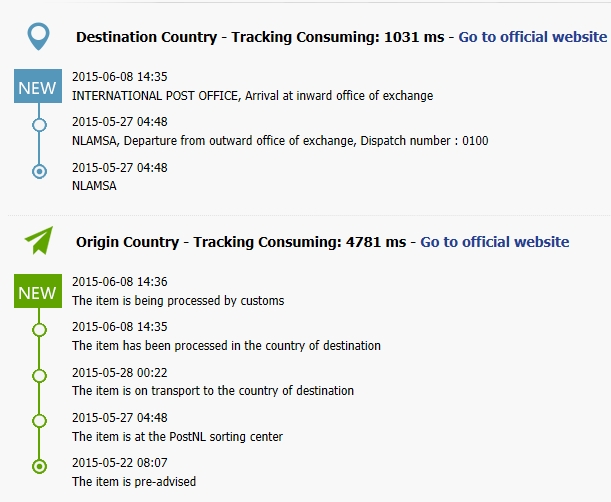The width and height of the screenshot is (611, 502).
Task: Select the blue marker for NLAMSA departure event
Action: tap(39, 125)
